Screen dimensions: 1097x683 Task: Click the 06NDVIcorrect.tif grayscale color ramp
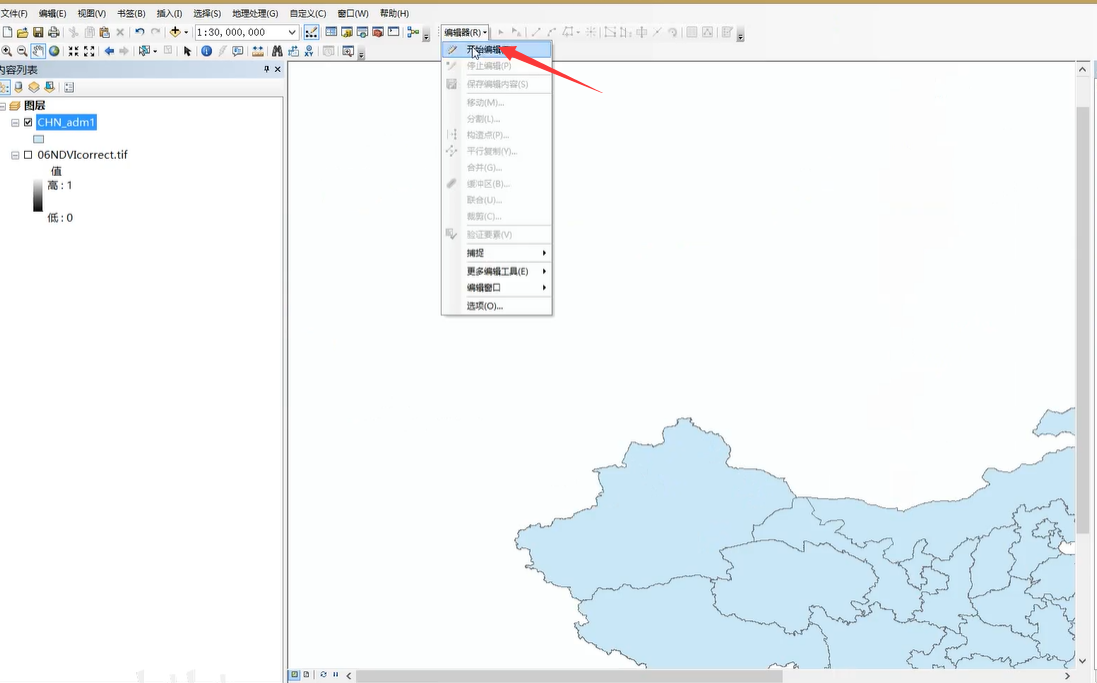click(x=38, y=196)
